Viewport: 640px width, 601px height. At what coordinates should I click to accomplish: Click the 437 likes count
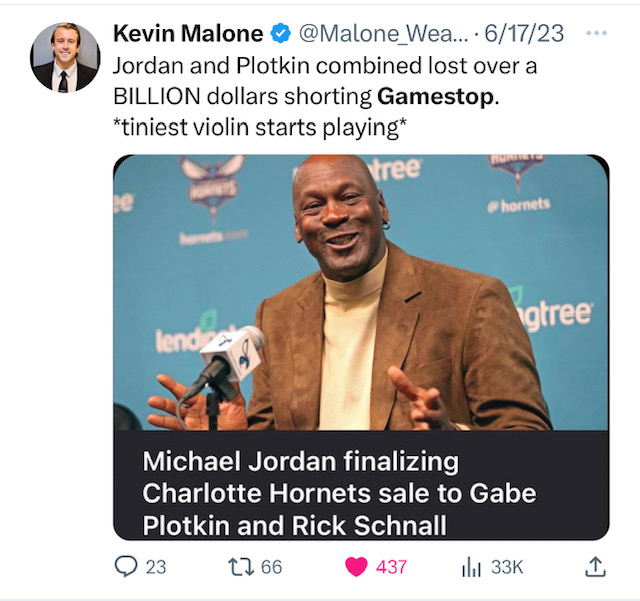coord(391,567)
